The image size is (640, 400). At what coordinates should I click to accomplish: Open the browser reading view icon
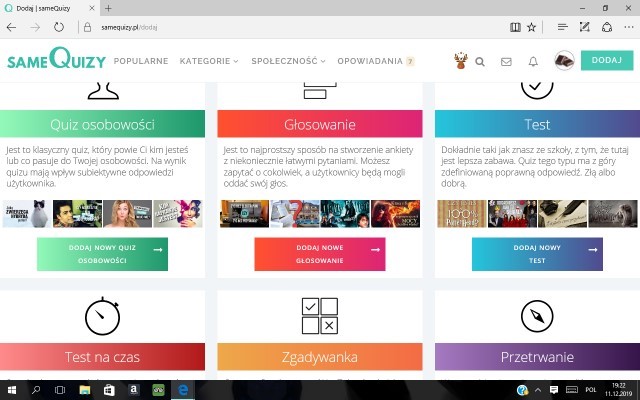click(515, 27)
